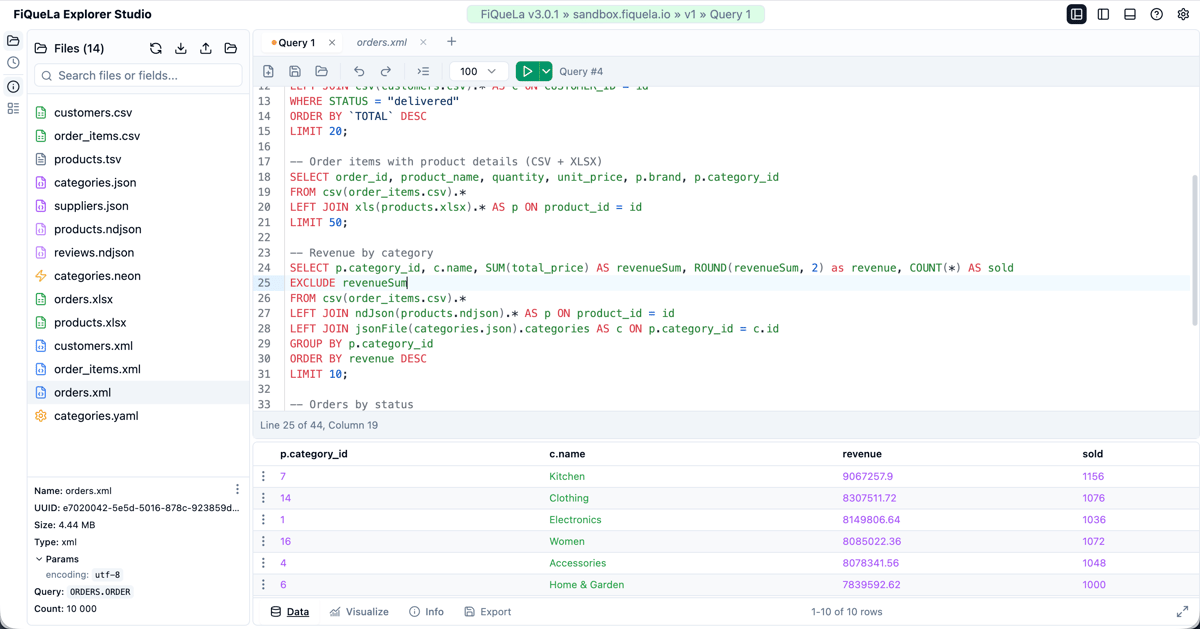
Task: Click the p.category_id column header
Action: point(314,454)
